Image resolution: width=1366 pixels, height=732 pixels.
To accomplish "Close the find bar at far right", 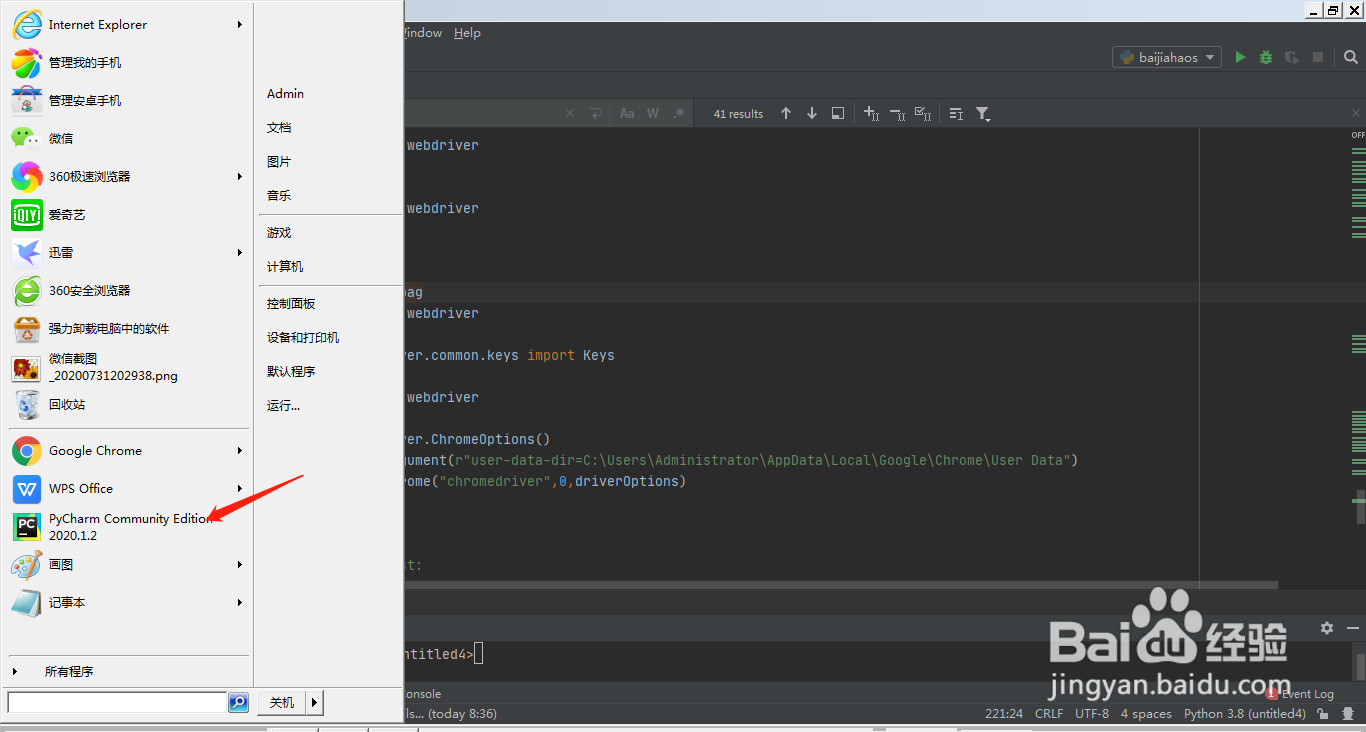I will 1356,113.
